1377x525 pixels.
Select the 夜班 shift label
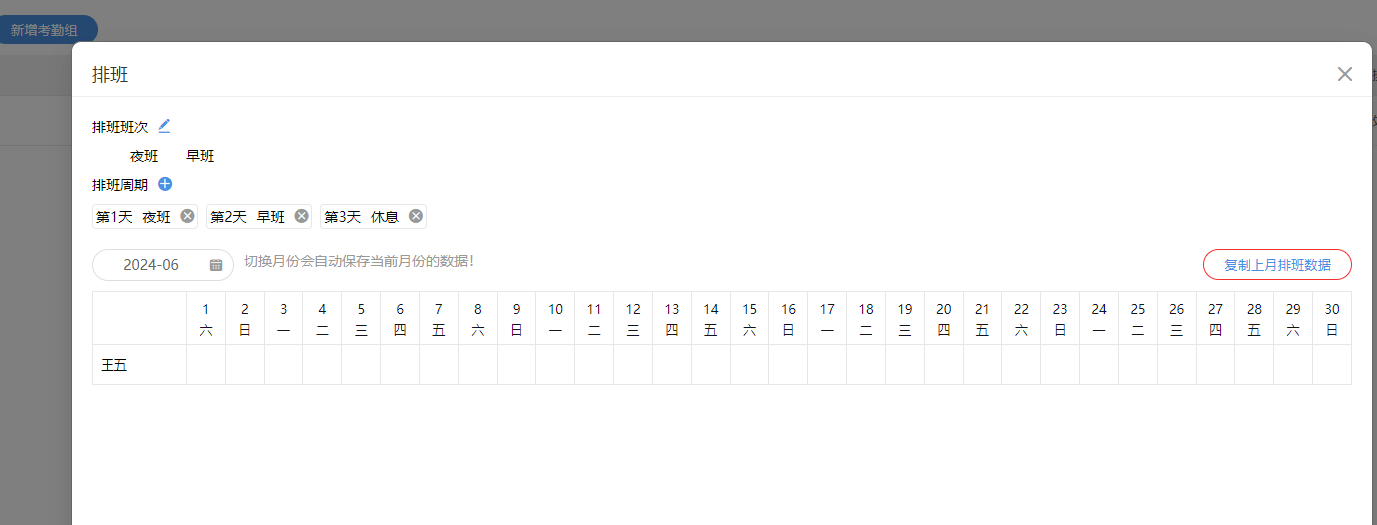[144, 156]
